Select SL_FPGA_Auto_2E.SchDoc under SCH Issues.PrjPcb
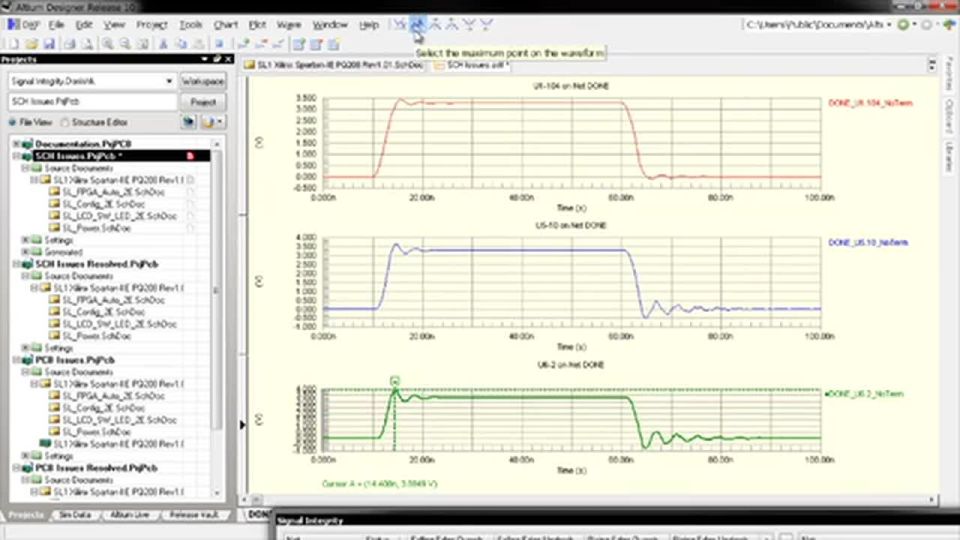 [114, 192]
